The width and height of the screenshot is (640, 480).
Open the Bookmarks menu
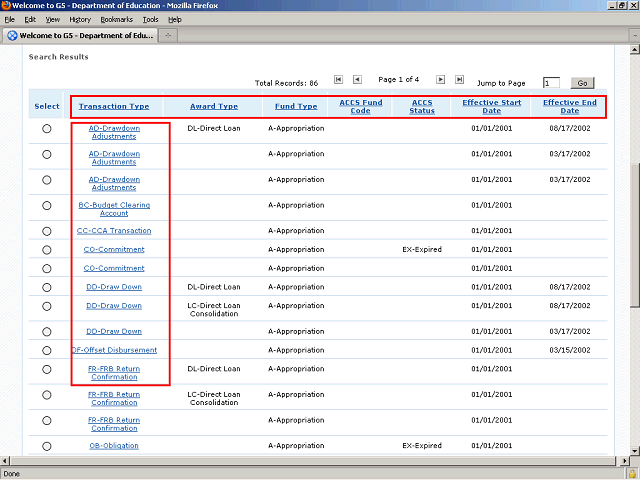(x=116, y=19)
